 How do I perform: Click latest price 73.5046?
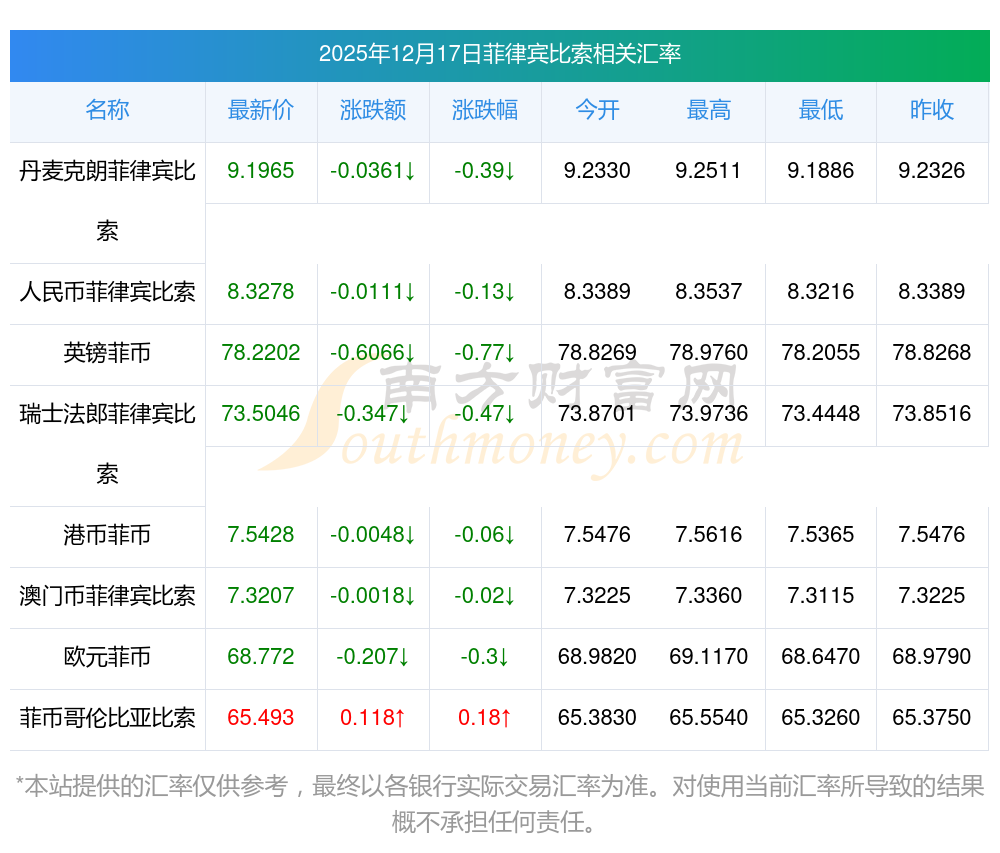tap(261, 414)
